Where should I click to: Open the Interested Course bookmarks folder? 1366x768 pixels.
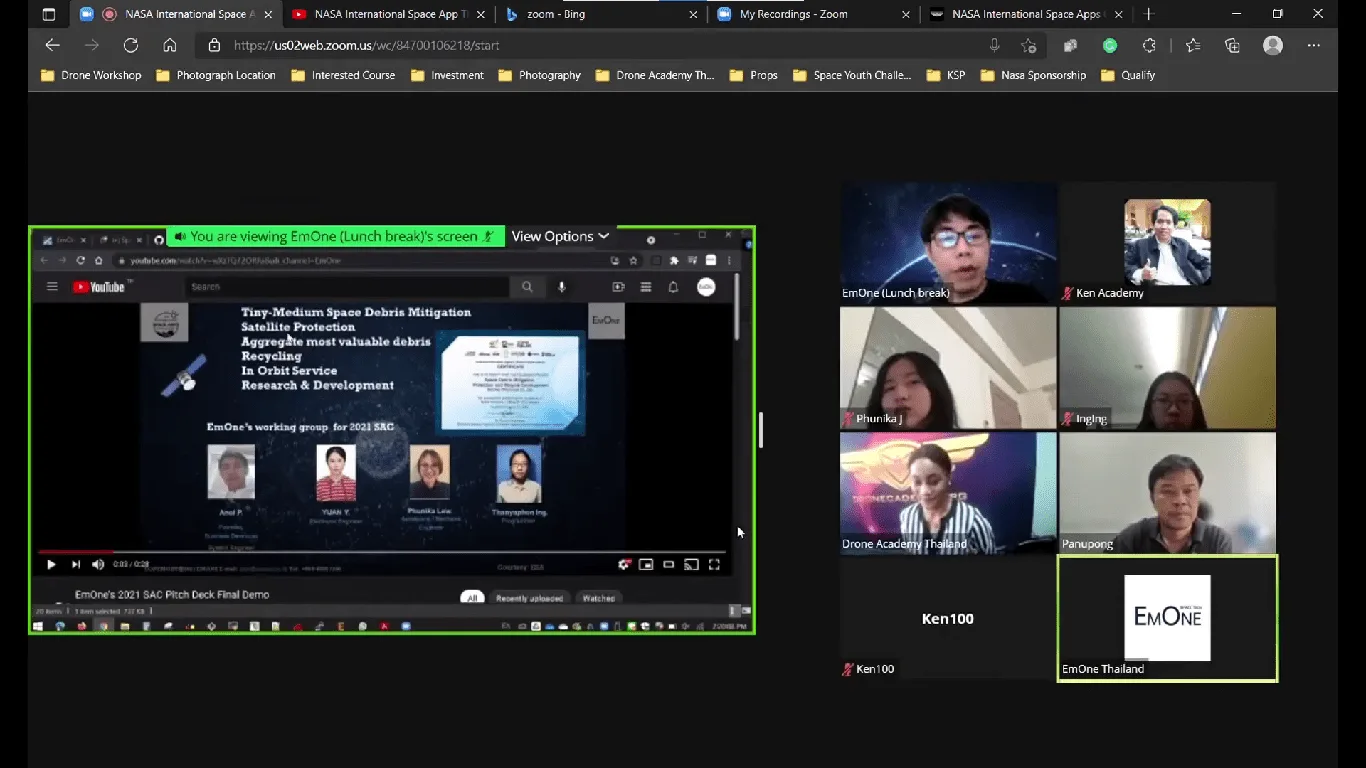tap(343, 75)
